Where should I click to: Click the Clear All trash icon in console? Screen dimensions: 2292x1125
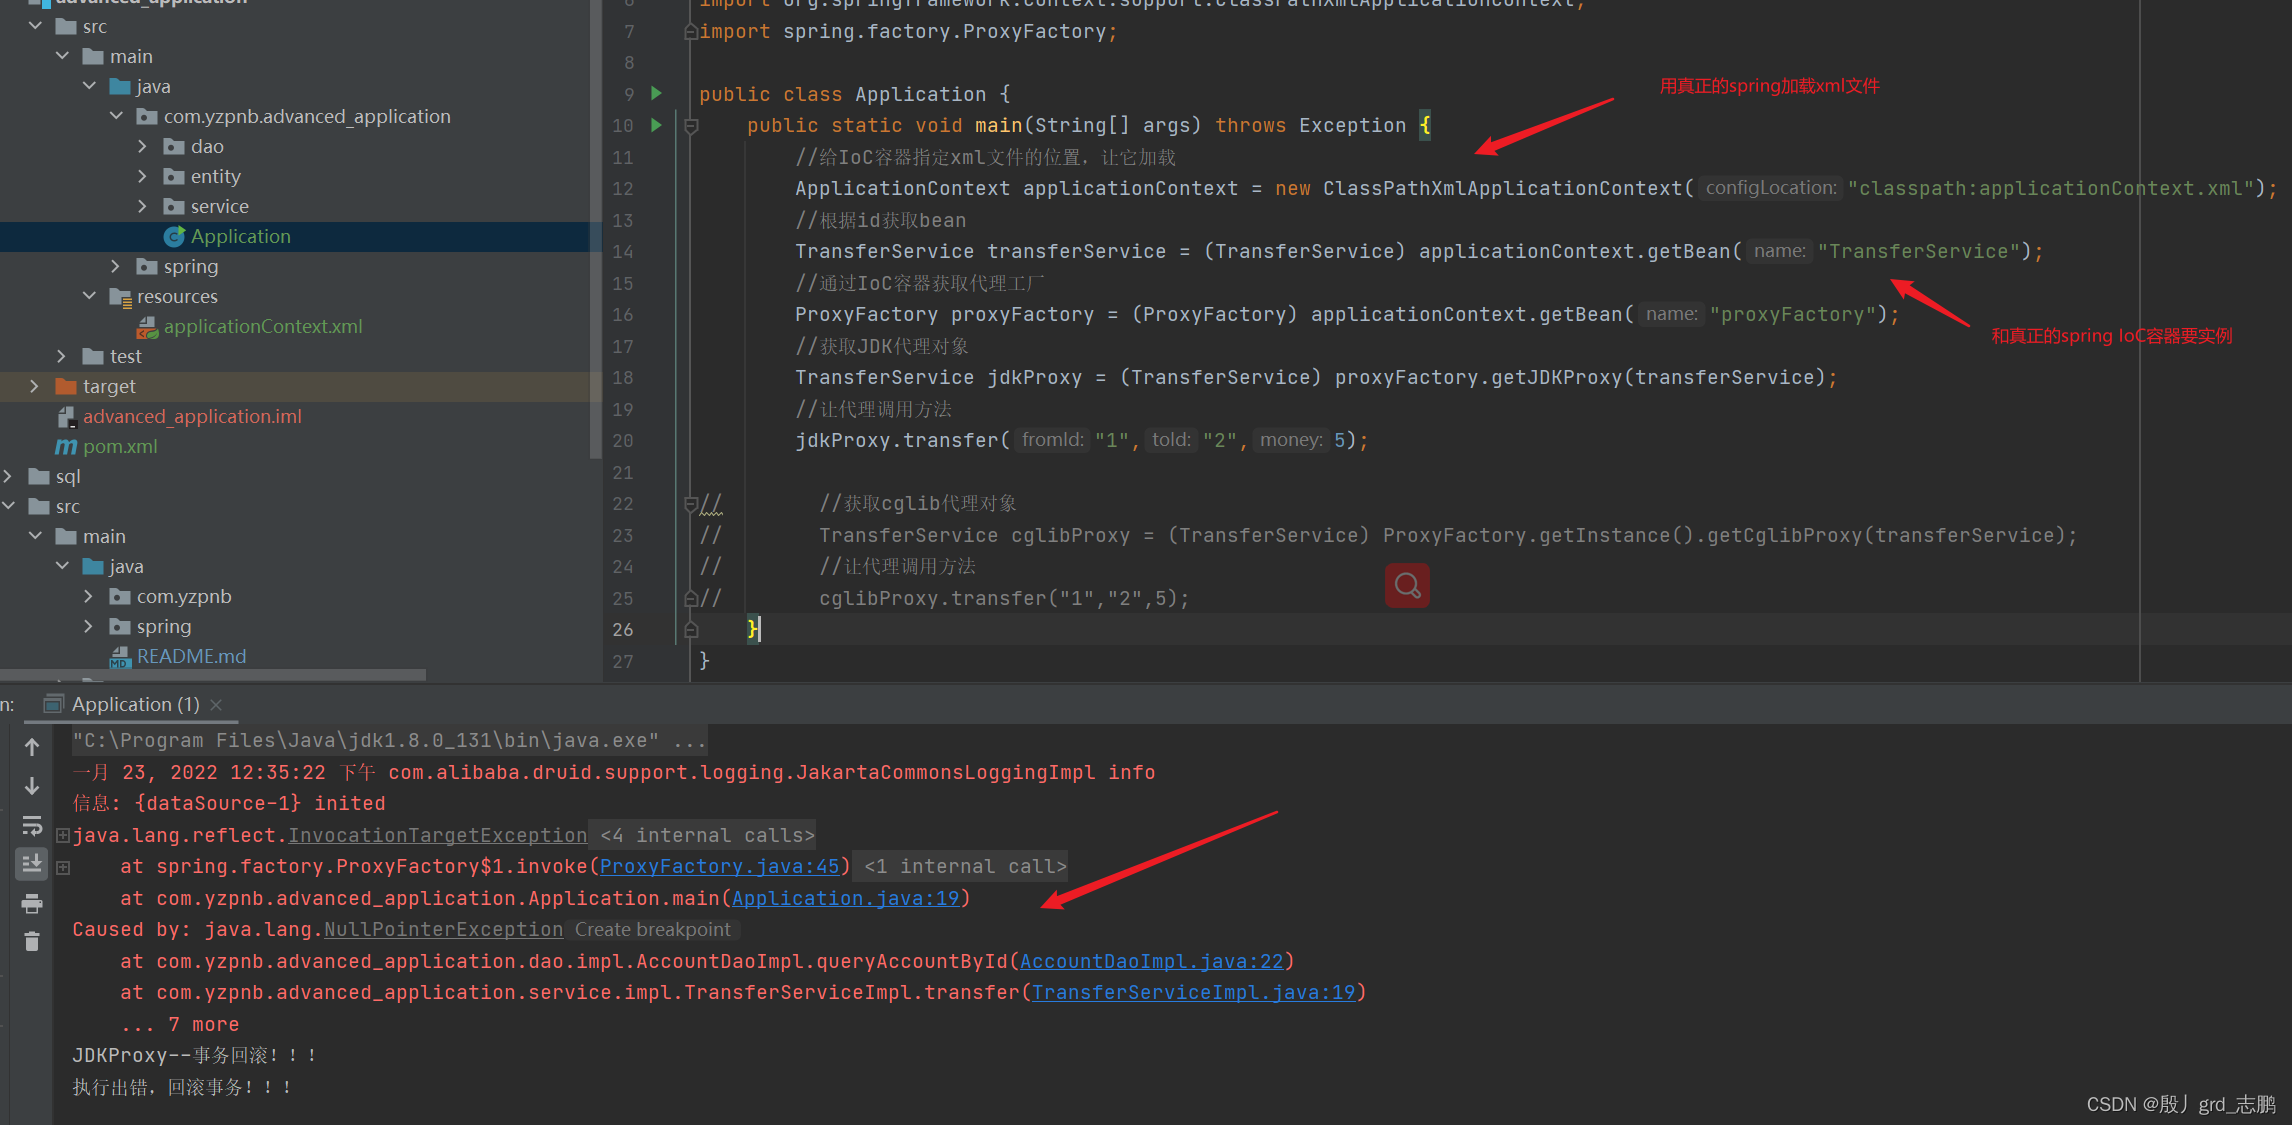click(32, 942)
